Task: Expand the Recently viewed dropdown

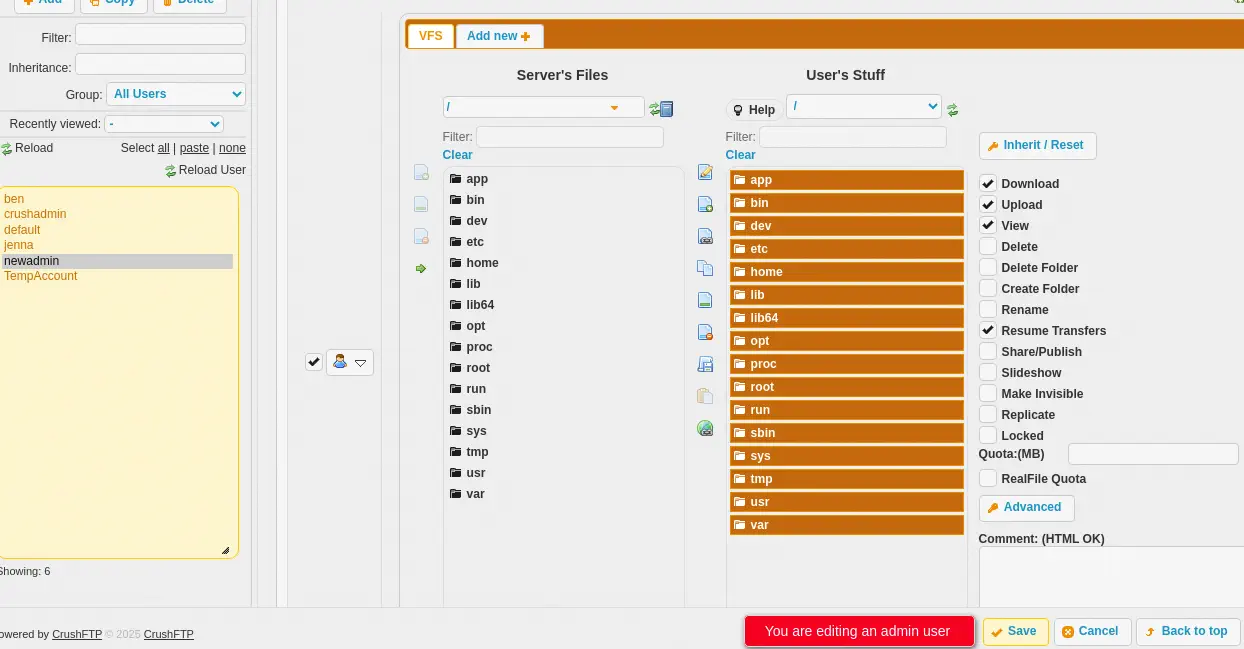Action: point(164,124)
